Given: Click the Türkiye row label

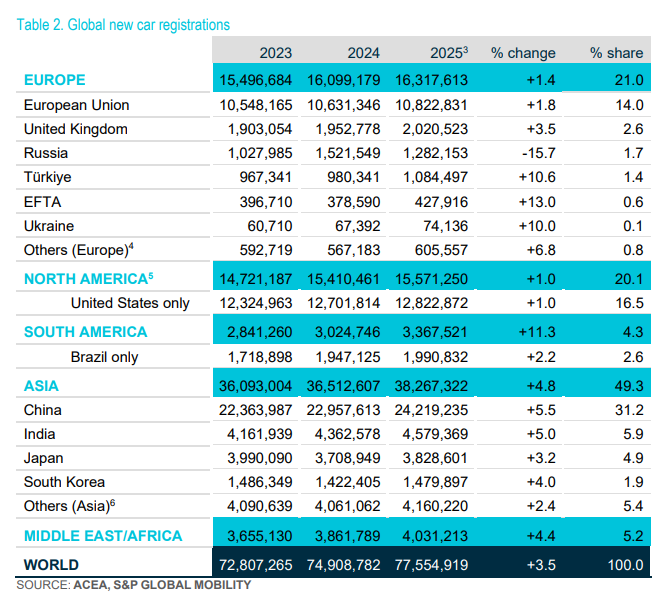Looking at the screenshot, I should [x=47, y=177].
